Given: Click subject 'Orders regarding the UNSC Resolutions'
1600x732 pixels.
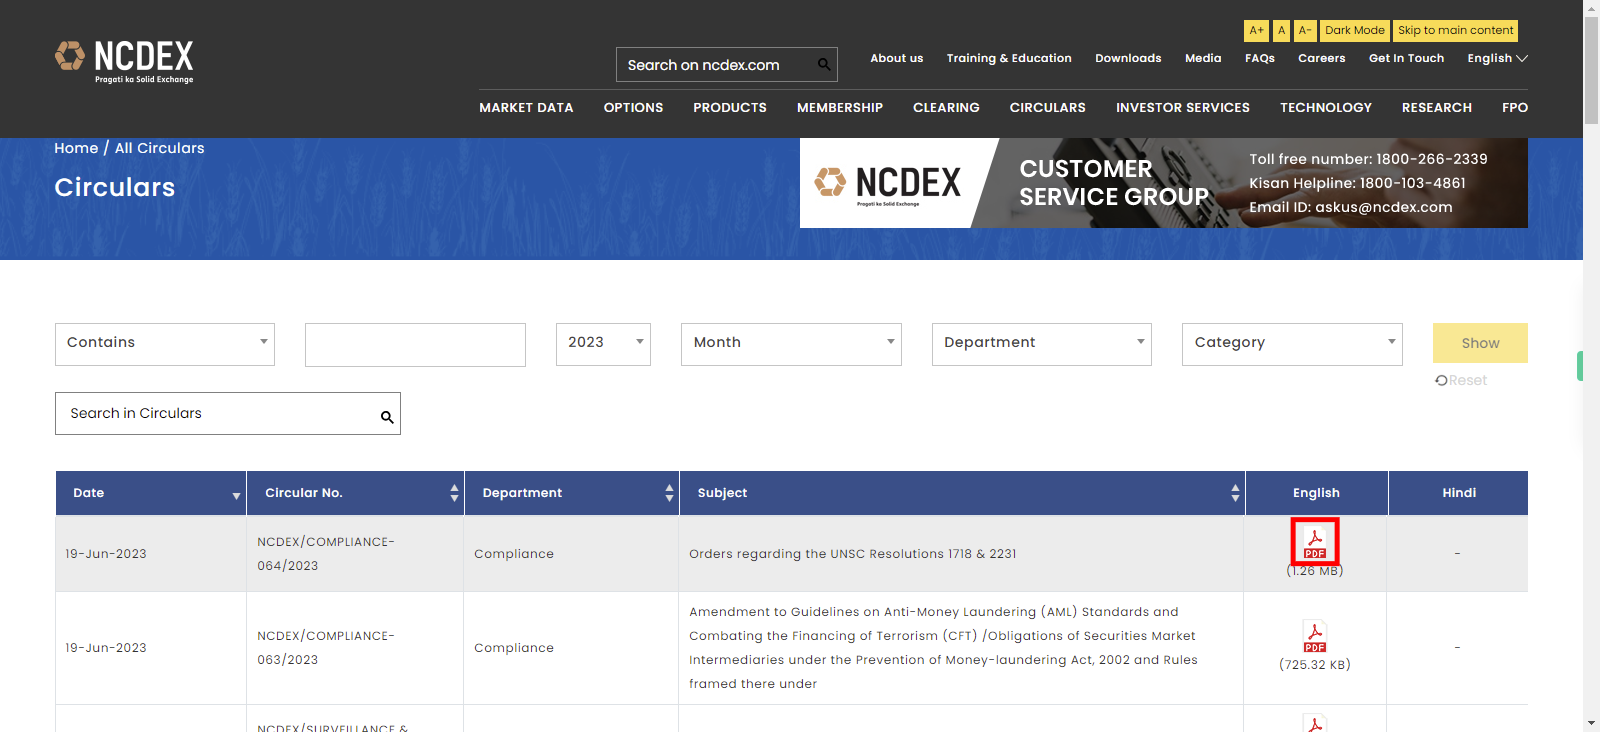Looking at the screenshot, I should coord(853,554).
